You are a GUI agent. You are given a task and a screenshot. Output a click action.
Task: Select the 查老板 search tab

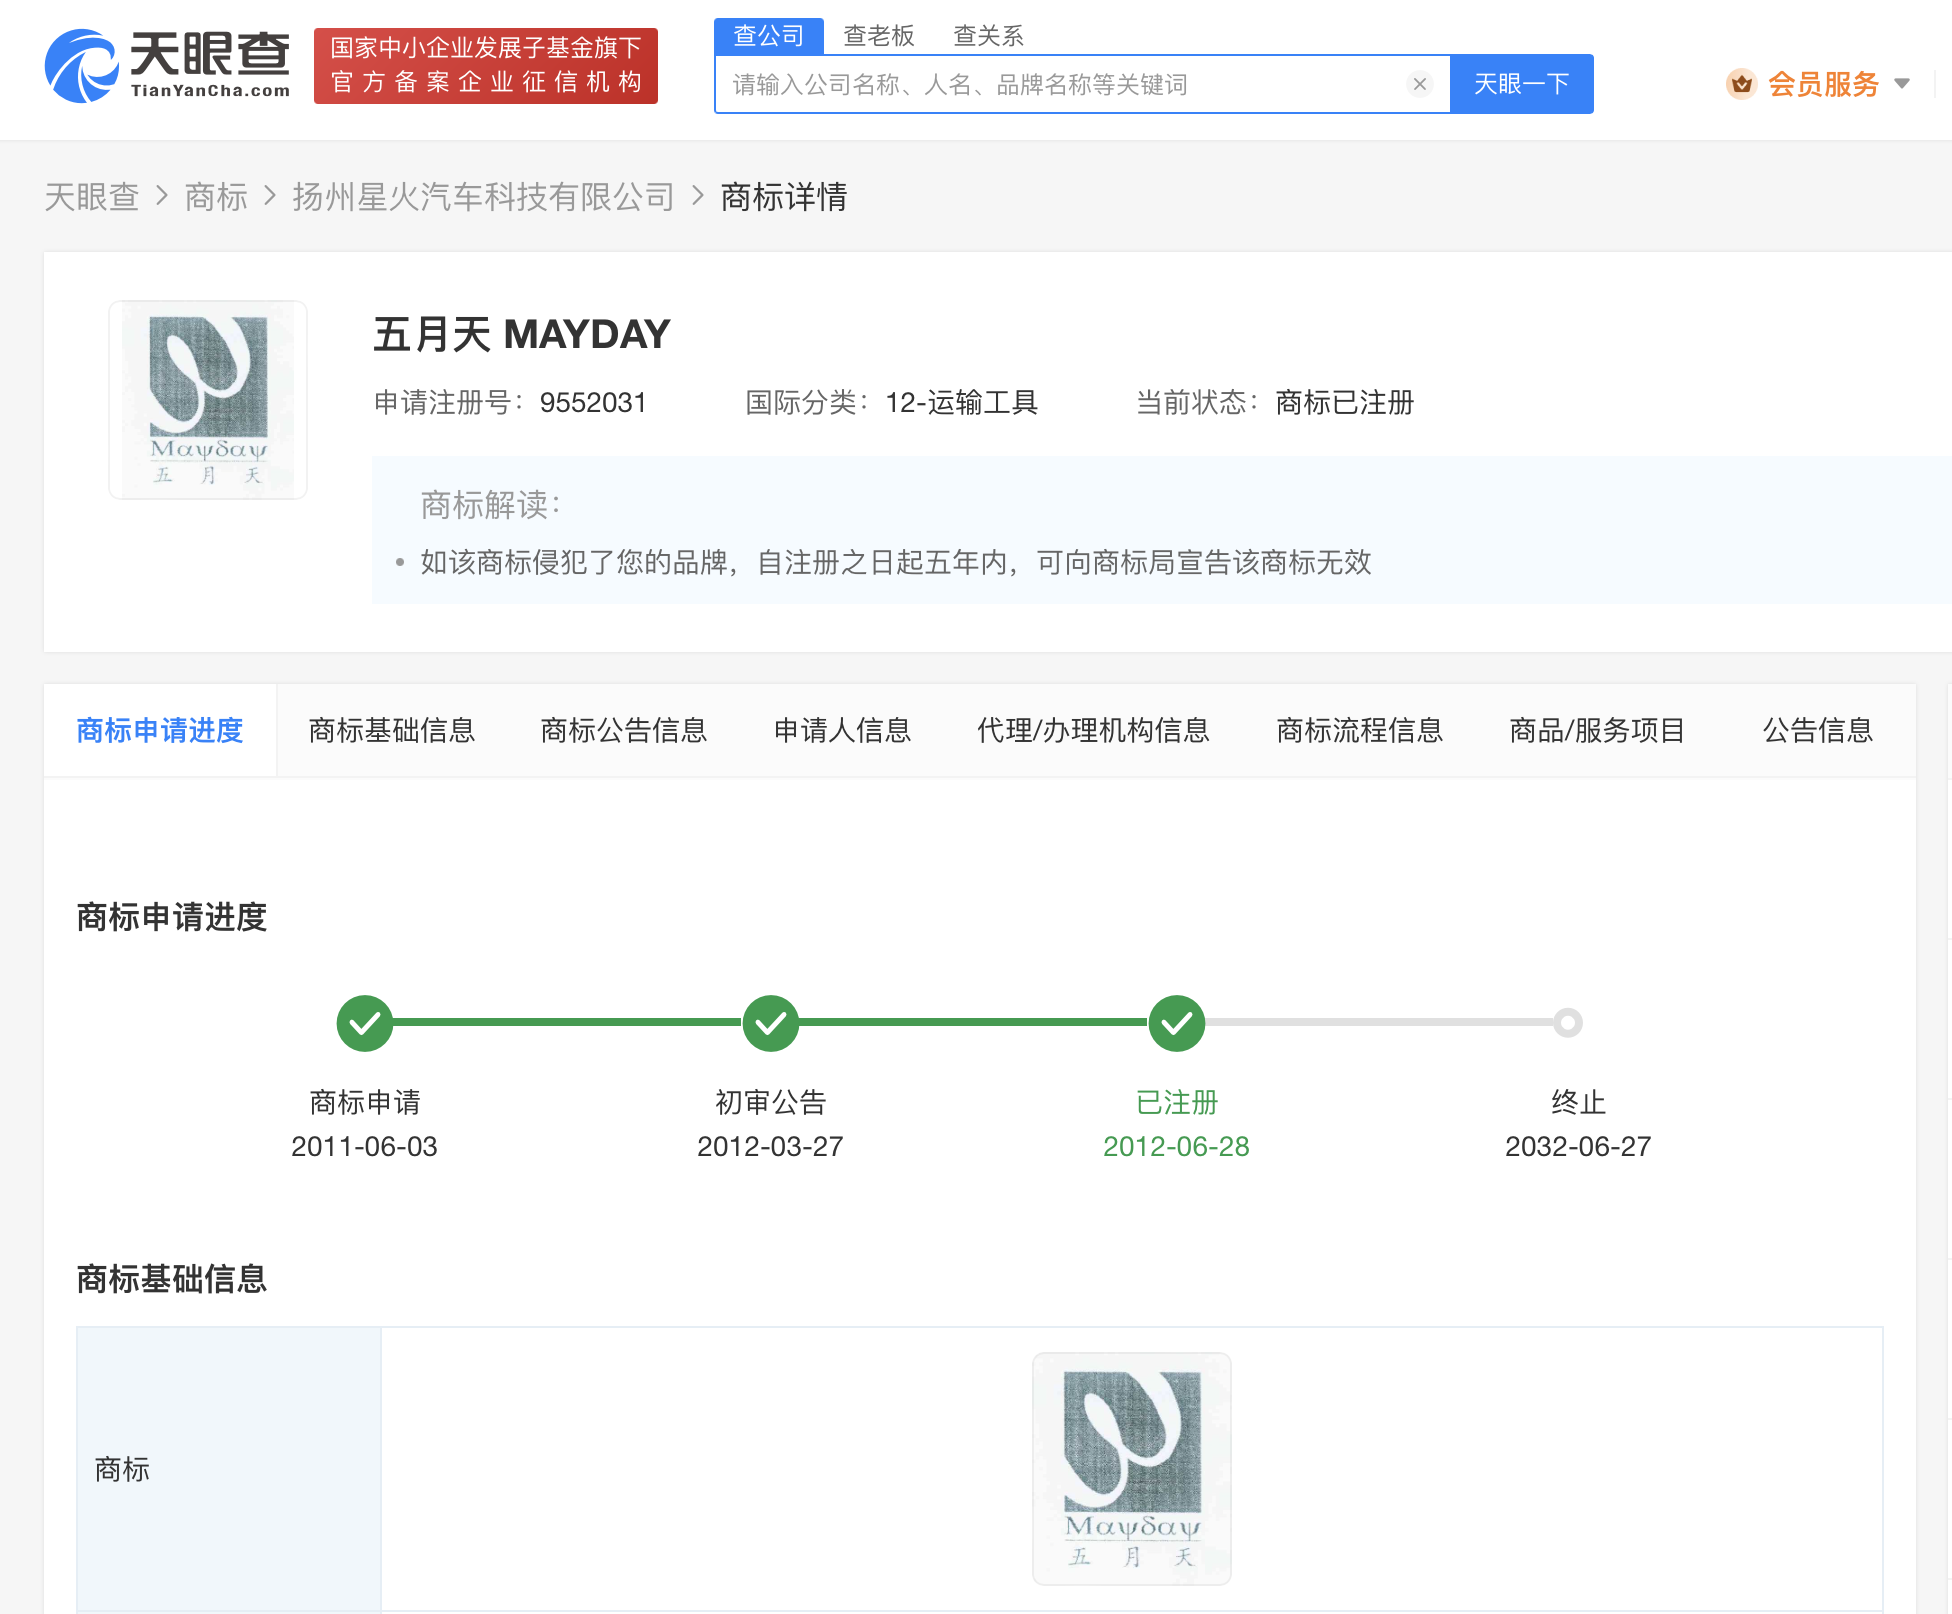click(879, 36)
